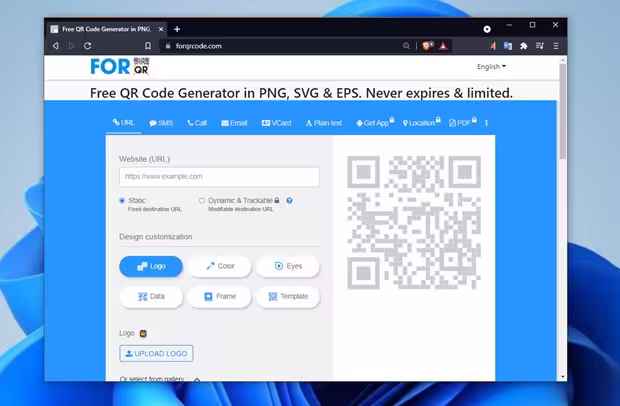Open the Location tab
The width and height of the screenshot is (620, 406).
422,123
